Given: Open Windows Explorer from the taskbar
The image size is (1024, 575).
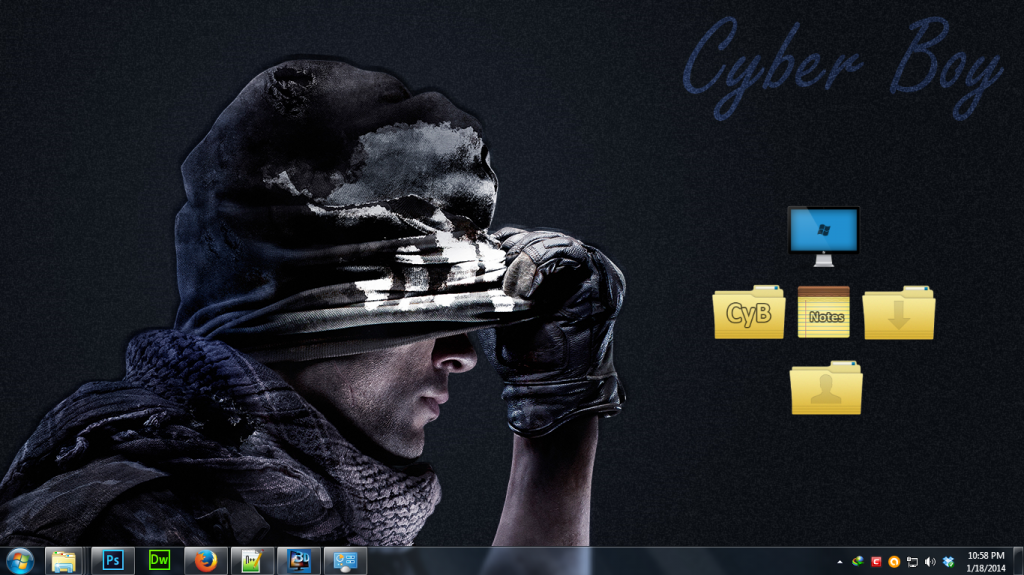Looking at the screenshot, I should tap(64, 561).
